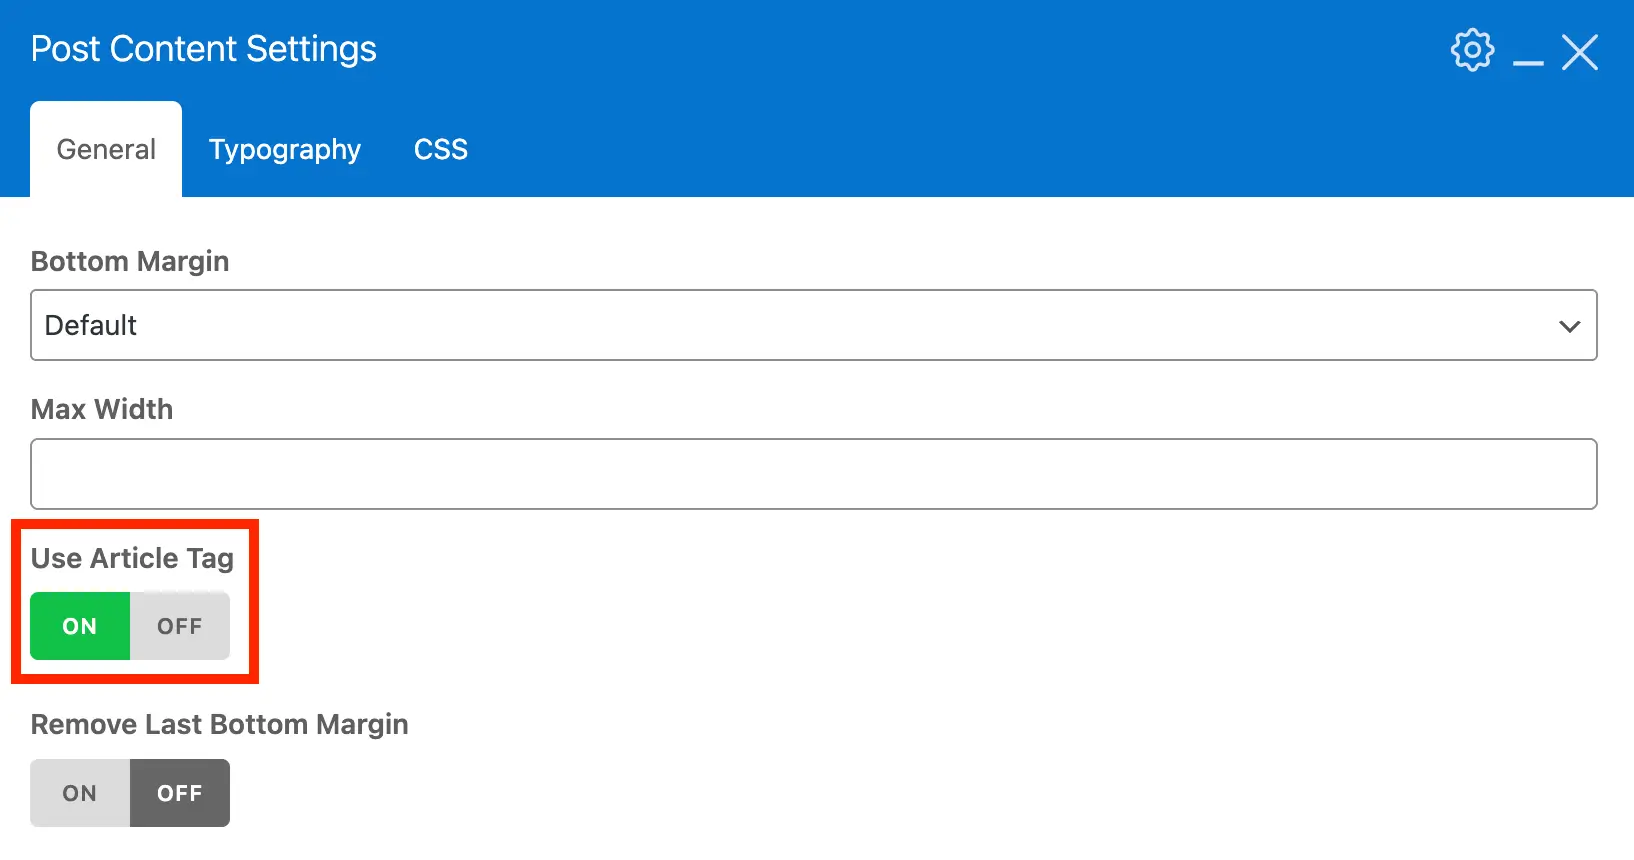
Task: Select the Bottom Margin label
Action: [x=129, y=261]
